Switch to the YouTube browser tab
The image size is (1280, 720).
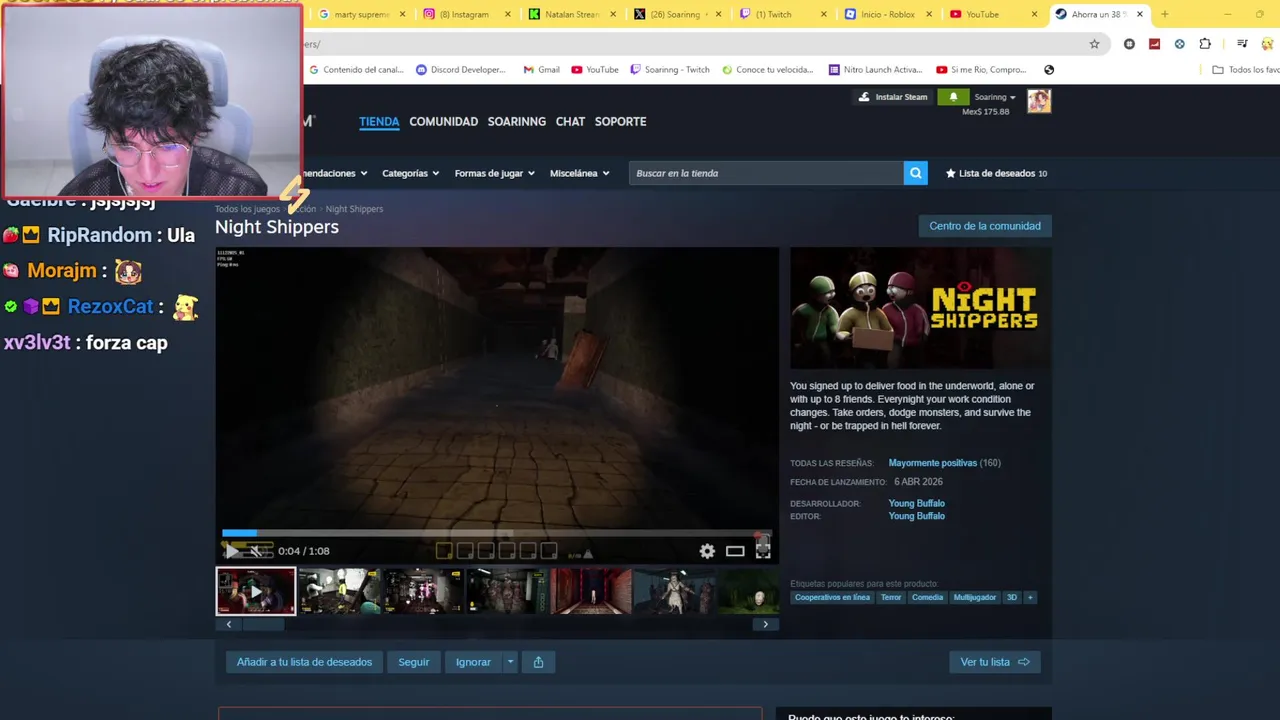pos(993,14)
